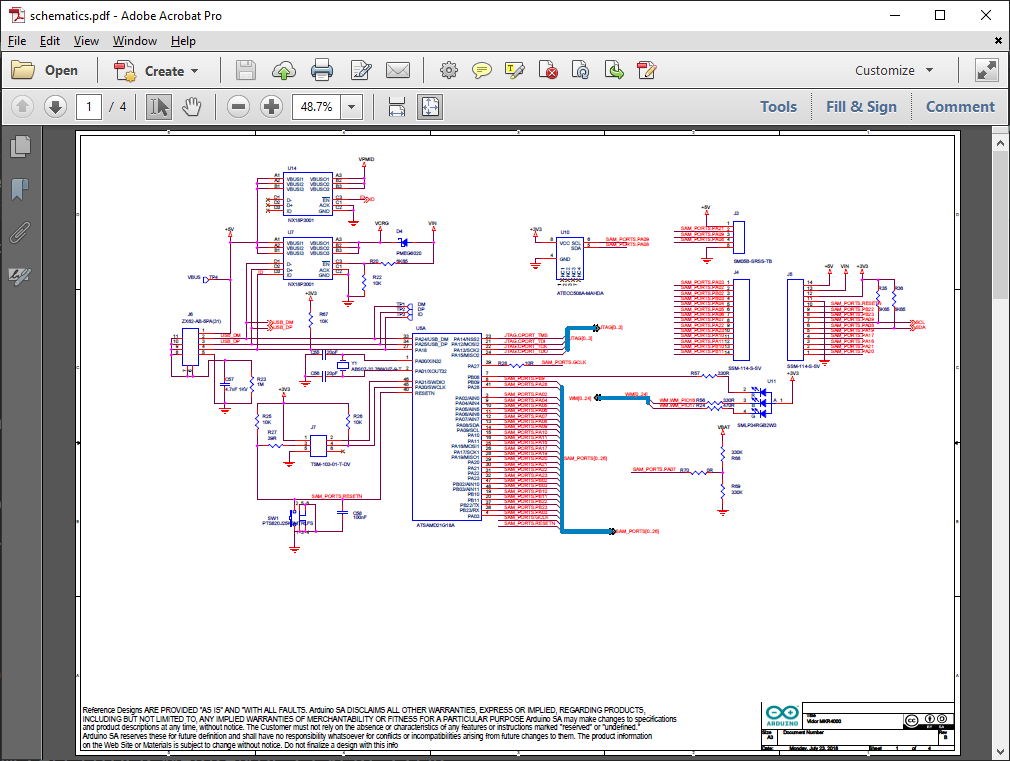Click the Edit PDF form icon
1010x761 pixels.
(647, 70)
